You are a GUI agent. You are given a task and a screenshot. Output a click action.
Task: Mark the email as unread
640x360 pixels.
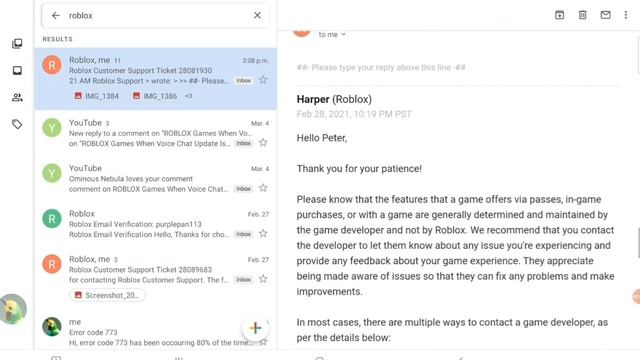point(605,15)
